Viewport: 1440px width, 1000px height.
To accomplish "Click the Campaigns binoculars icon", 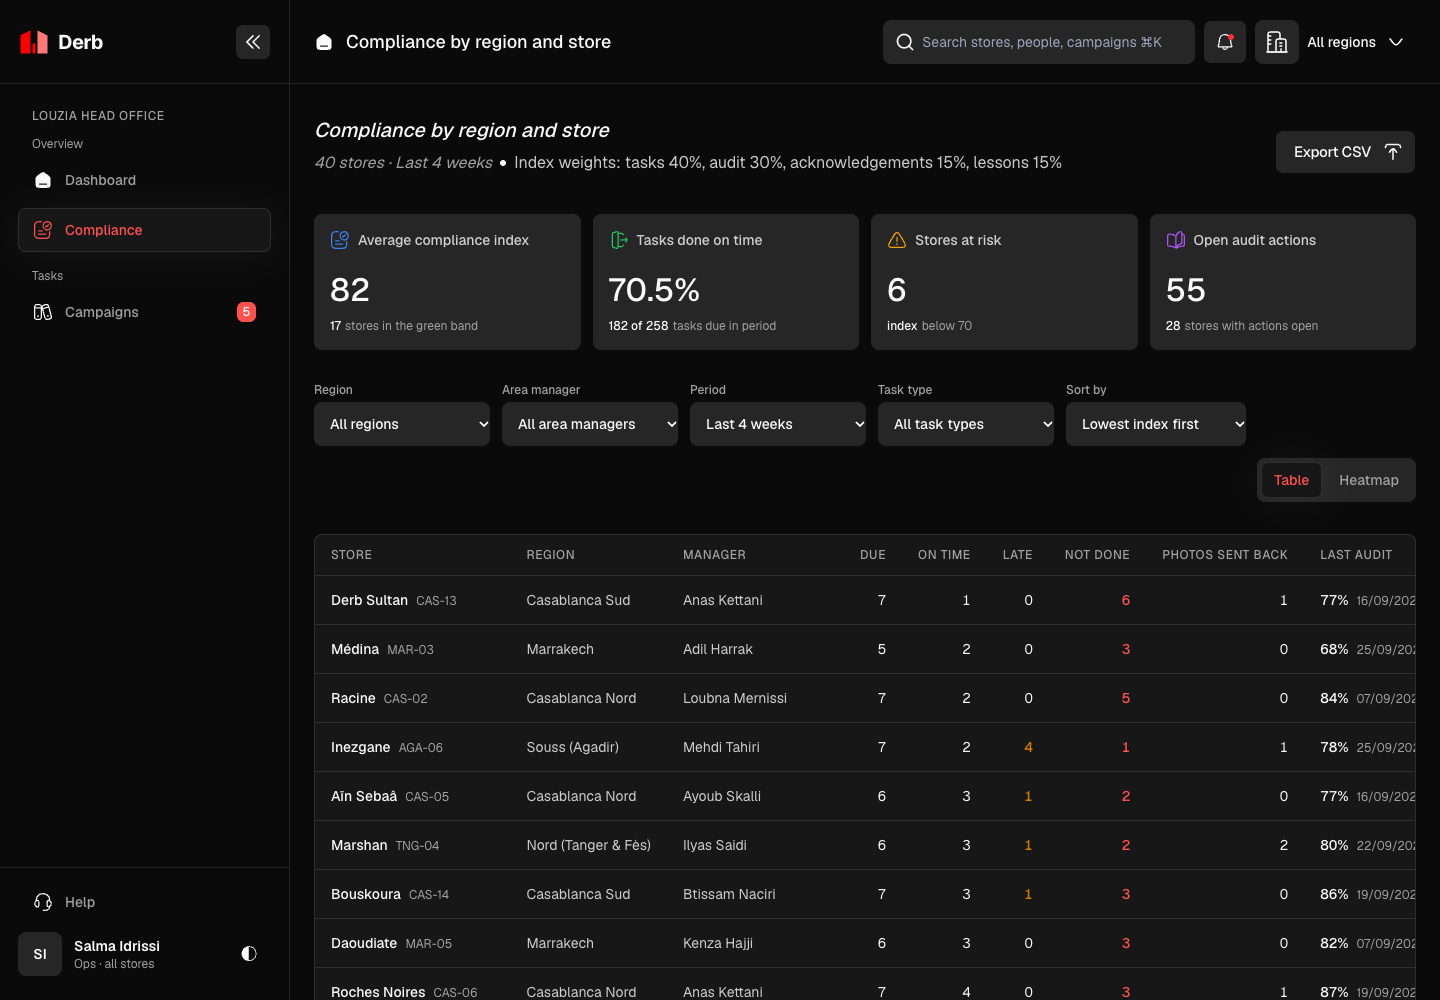I will tap(43, 312).
